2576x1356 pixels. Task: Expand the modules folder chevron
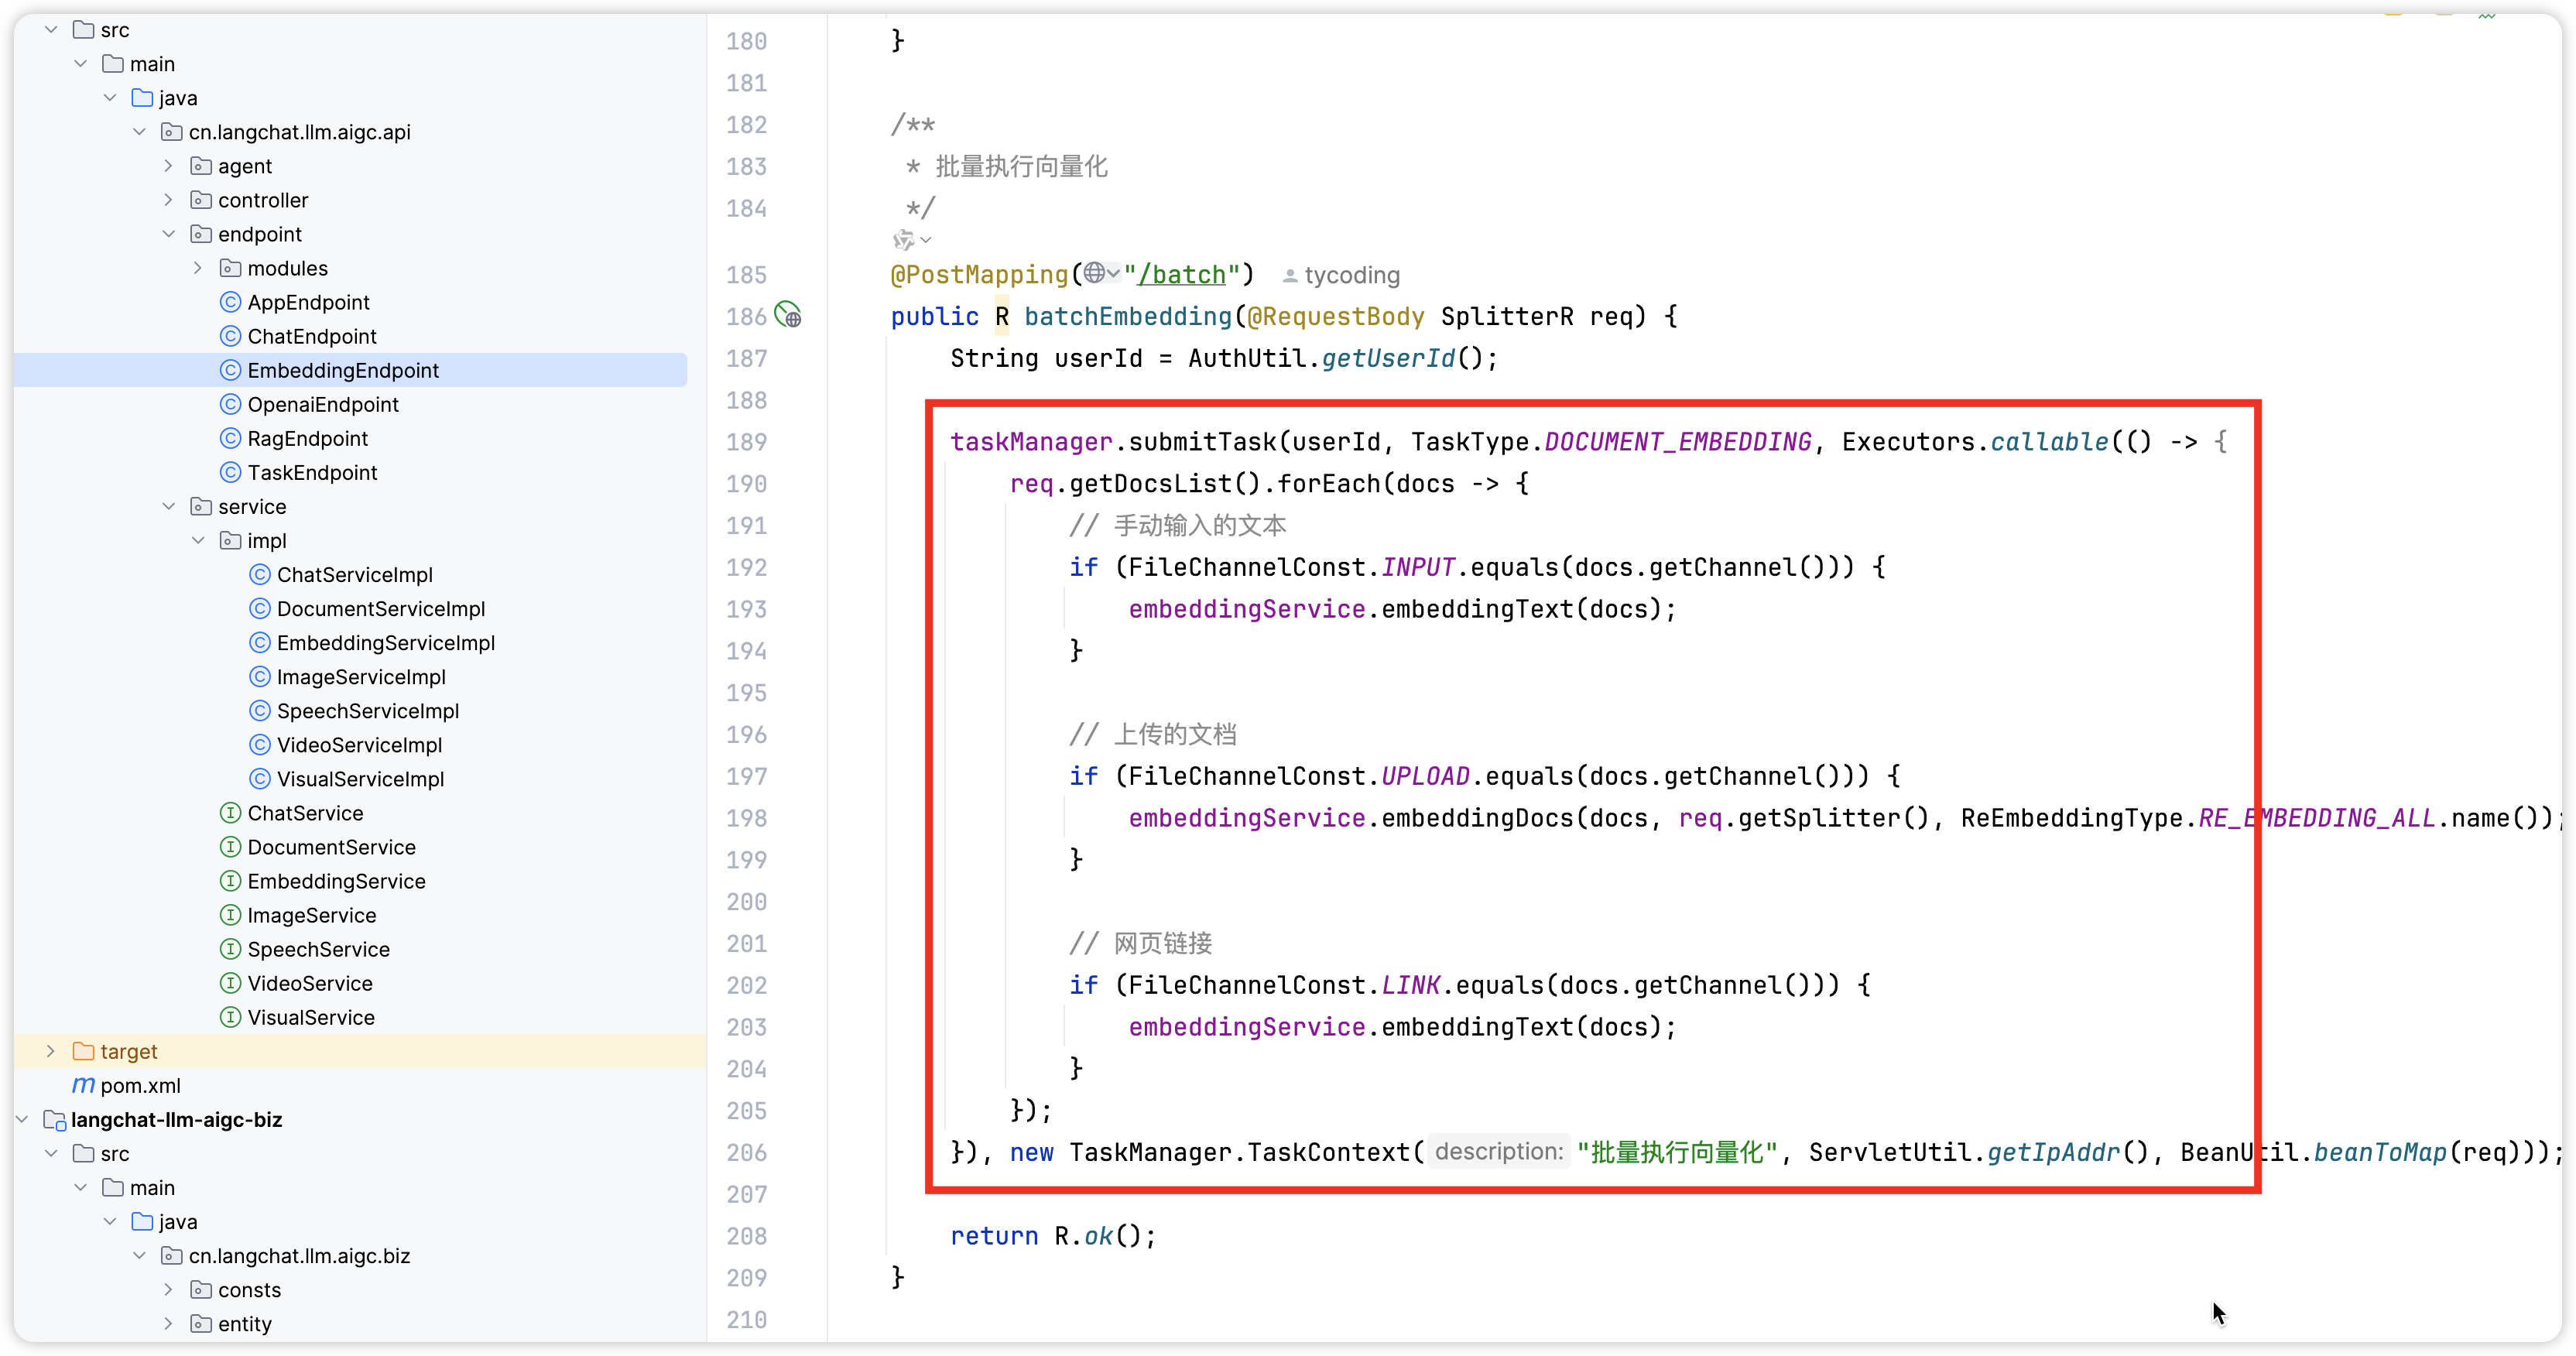[197, 268]
